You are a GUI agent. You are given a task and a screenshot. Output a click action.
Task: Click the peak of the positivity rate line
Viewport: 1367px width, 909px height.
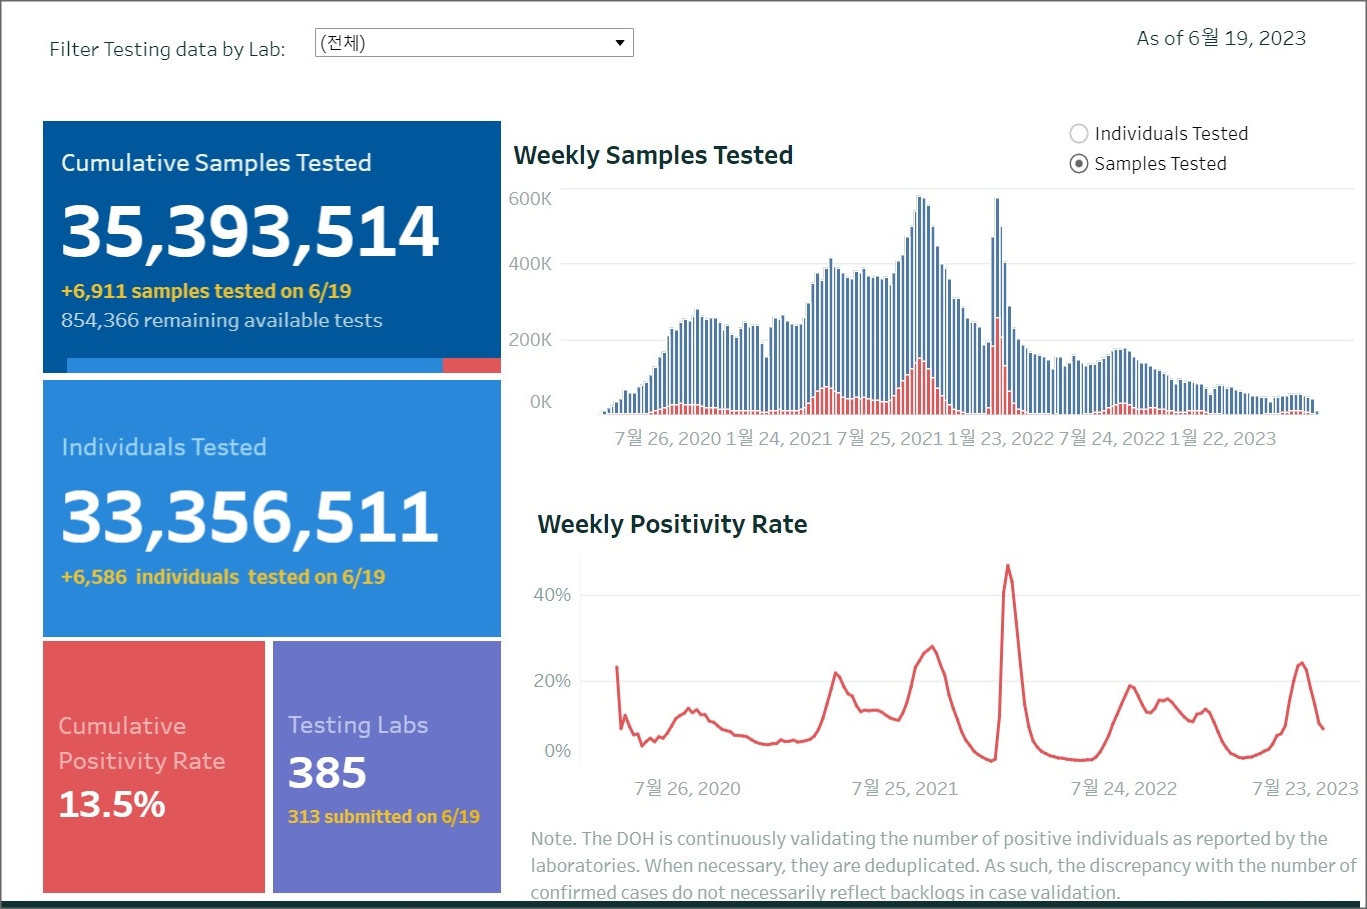[x=1008, y=567]
